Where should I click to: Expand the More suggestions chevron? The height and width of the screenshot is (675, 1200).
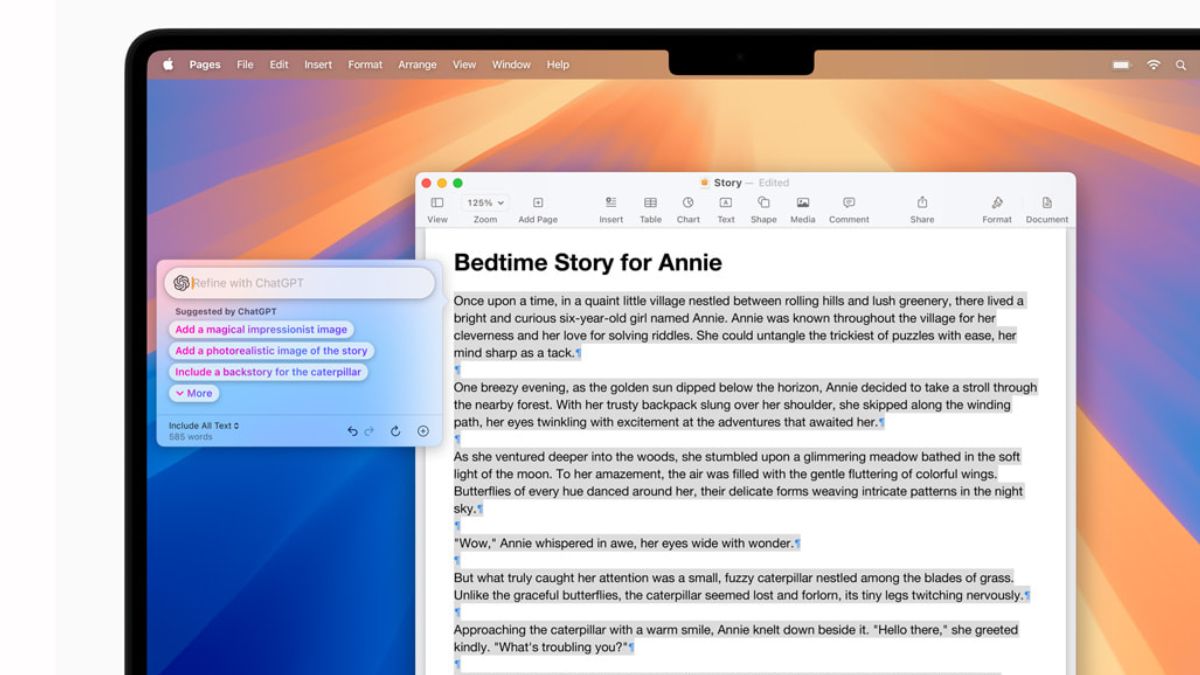194,393
